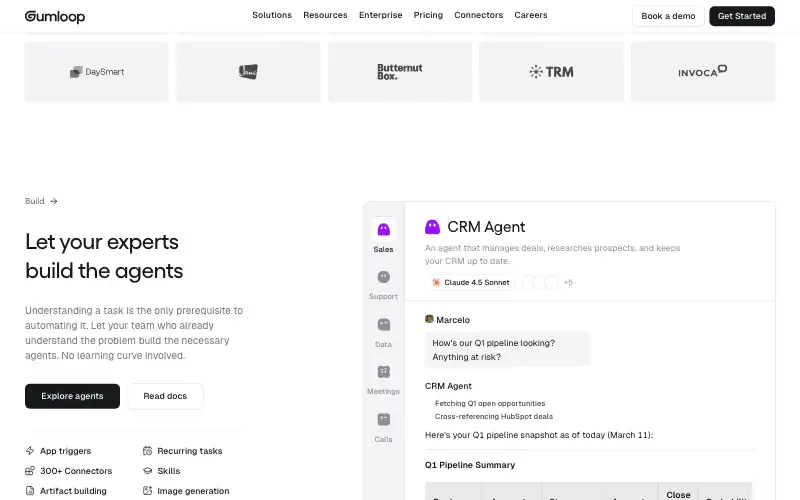Click "Fetching Q1 open opportunities" step
This screenshot has width=800, height=500.
[x=490, y=403]
